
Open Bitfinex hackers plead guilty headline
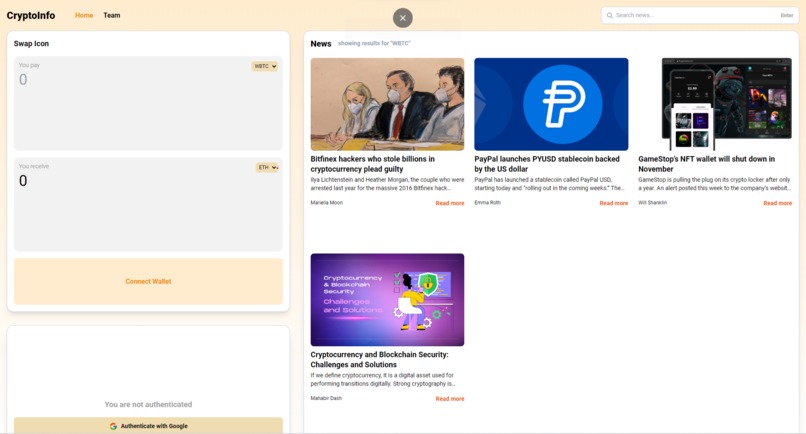tap(373, 164)
